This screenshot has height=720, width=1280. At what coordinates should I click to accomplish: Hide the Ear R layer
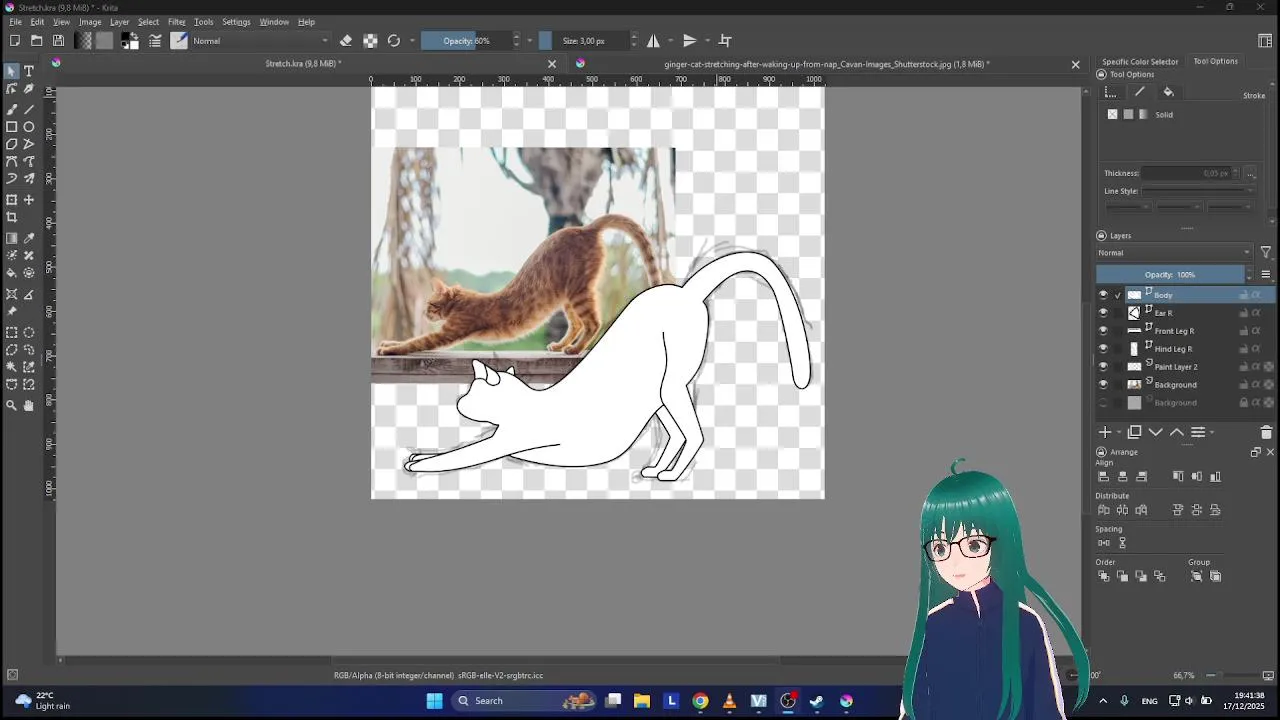[x=1103, y=313]
